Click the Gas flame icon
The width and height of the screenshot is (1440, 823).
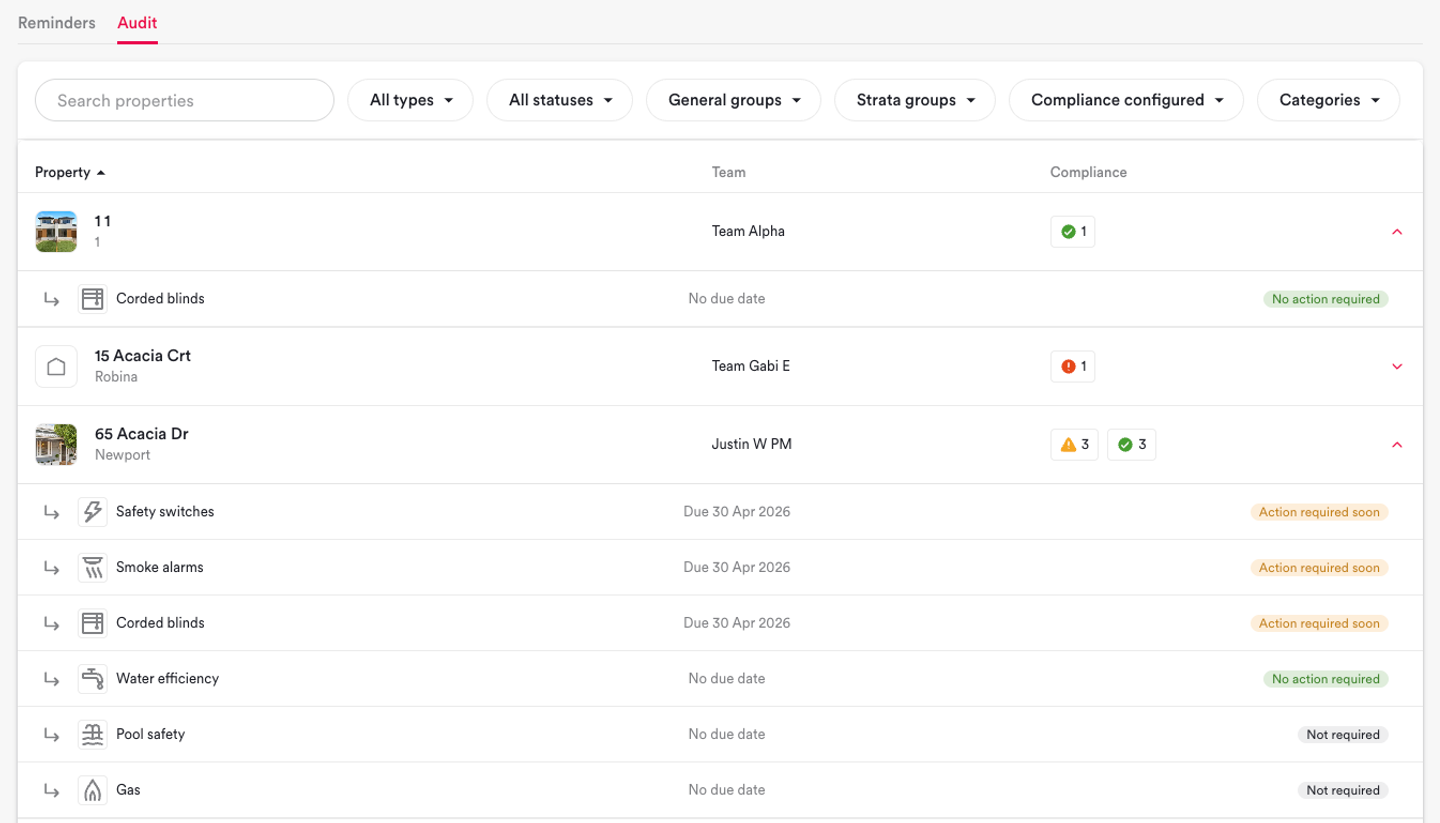(92, 790)
